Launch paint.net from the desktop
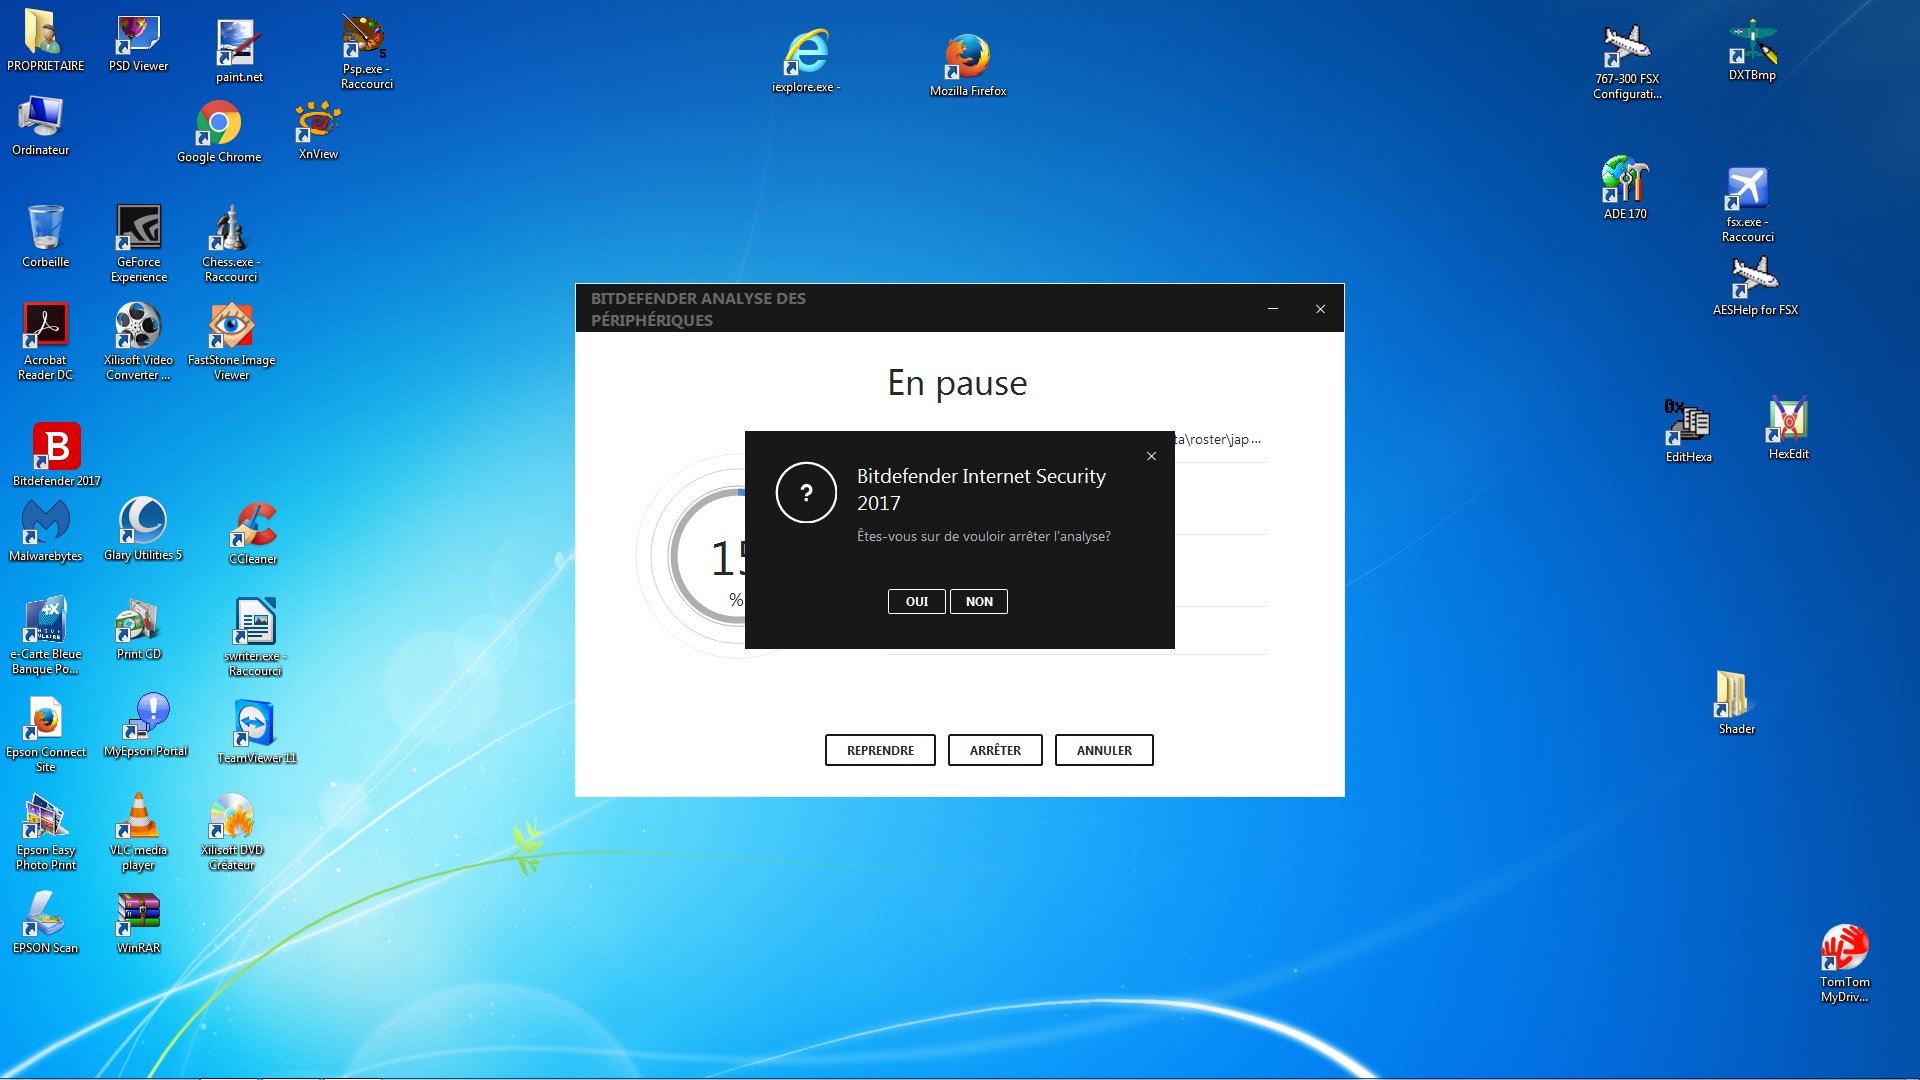 [239, 50]
